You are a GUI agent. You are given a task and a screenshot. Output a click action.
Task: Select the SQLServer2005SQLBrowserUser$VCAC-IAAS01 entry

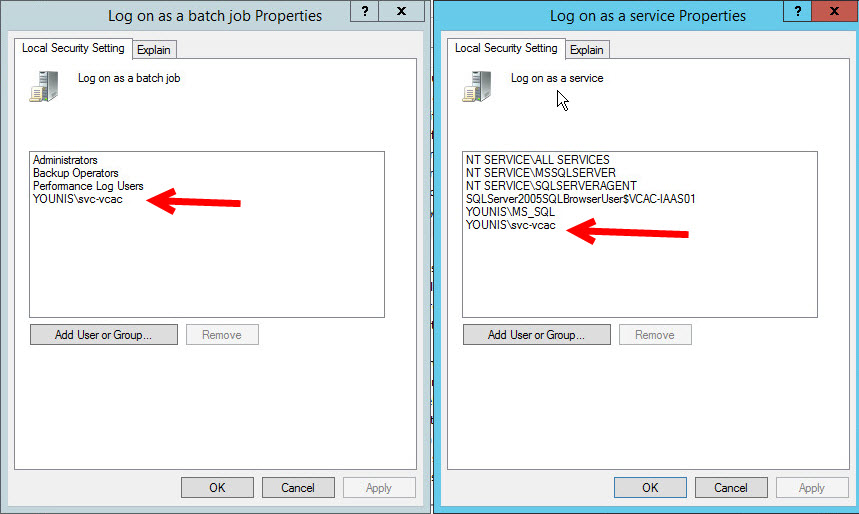point(580,199)
